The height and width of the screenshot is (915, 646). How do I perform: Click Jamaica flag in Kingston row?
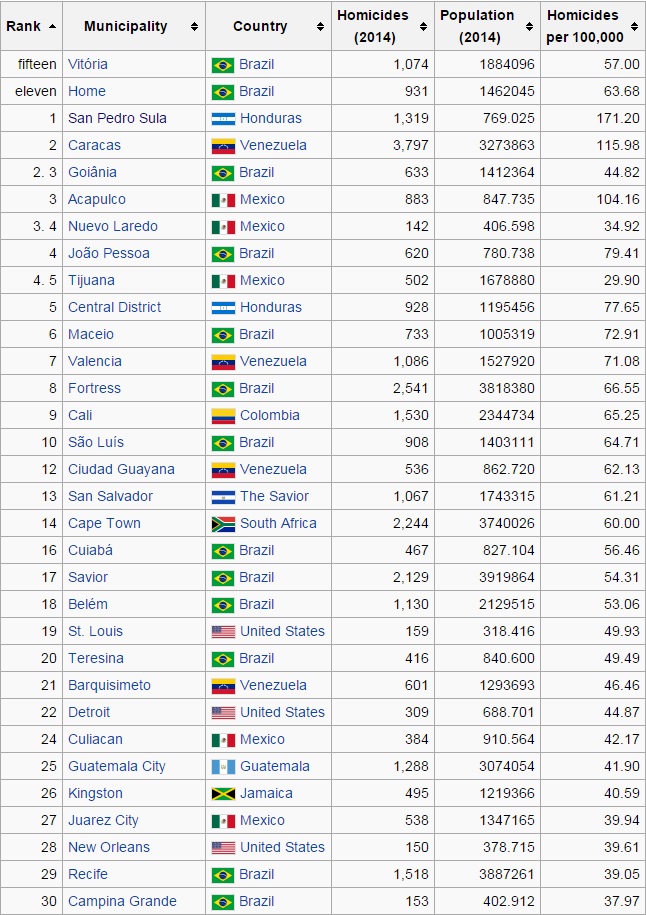coord(224,794)
